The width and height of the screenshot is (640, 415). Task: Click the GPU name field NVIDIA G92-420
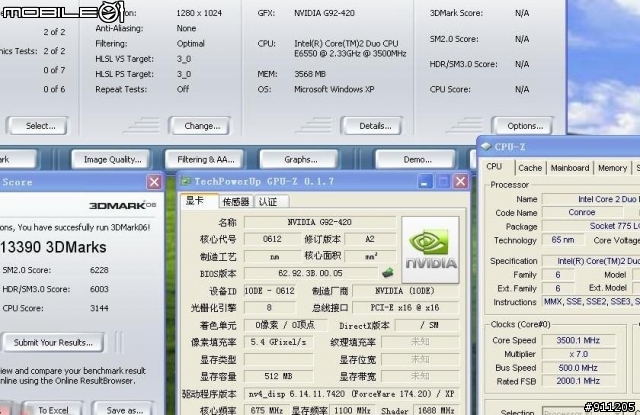(320, 222)
